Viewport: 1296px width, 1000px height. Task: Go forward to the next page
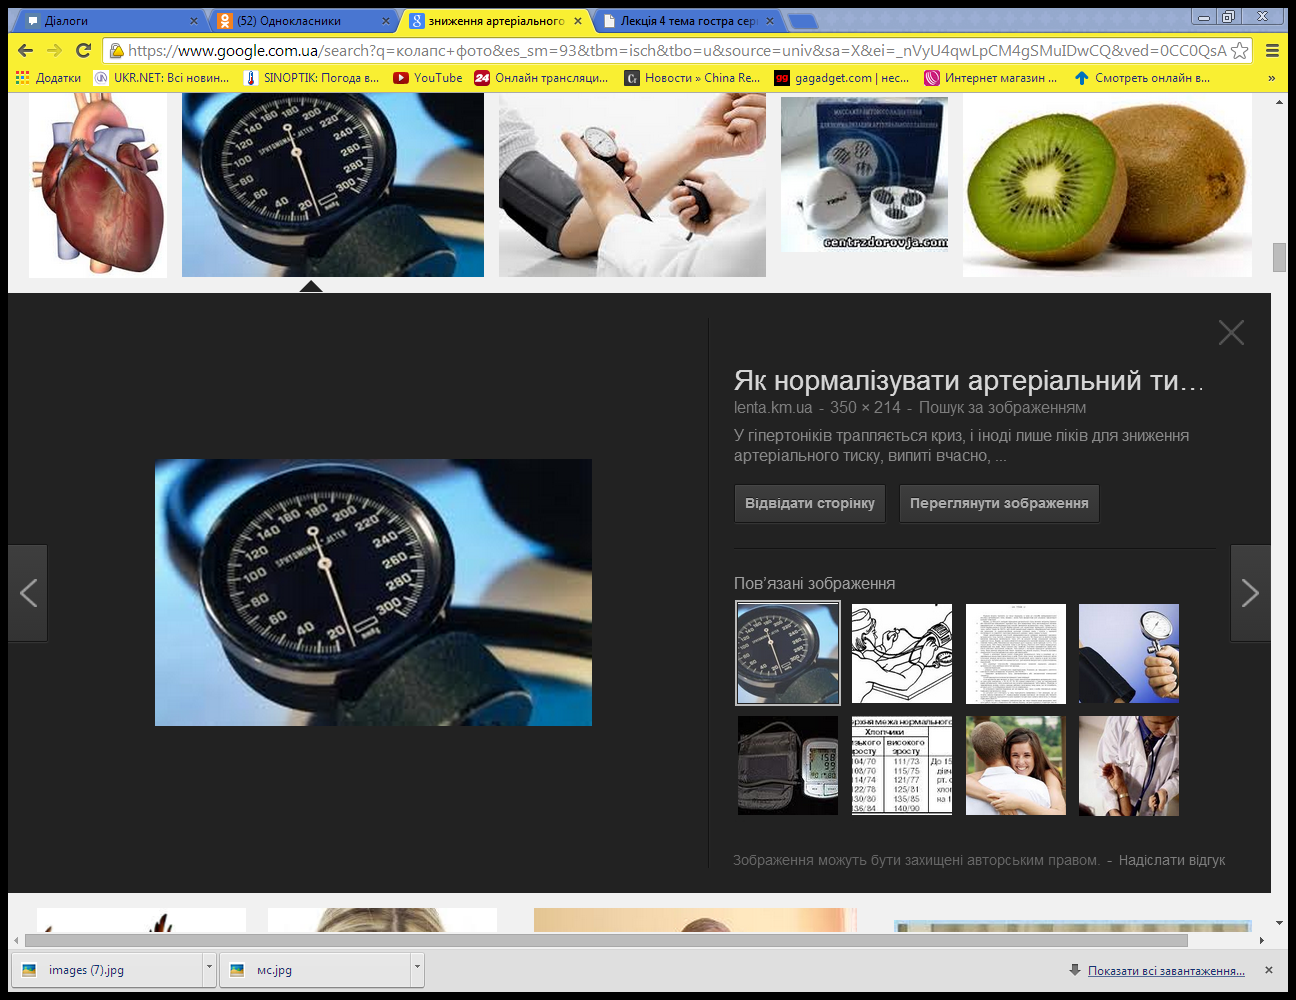click(55, 51)
